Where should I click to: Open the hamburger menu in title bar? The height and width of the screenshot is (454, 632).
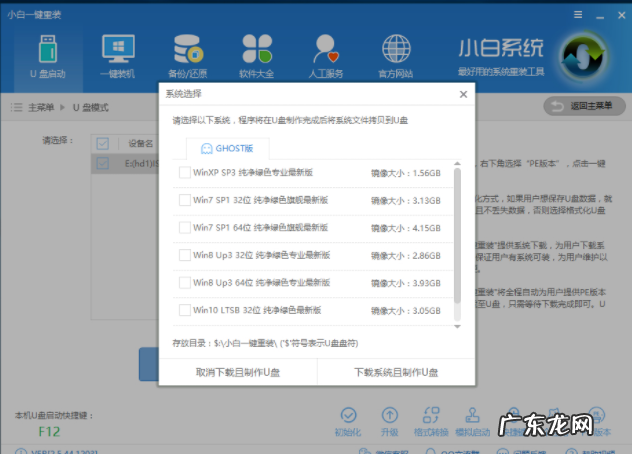click(578, 15)
